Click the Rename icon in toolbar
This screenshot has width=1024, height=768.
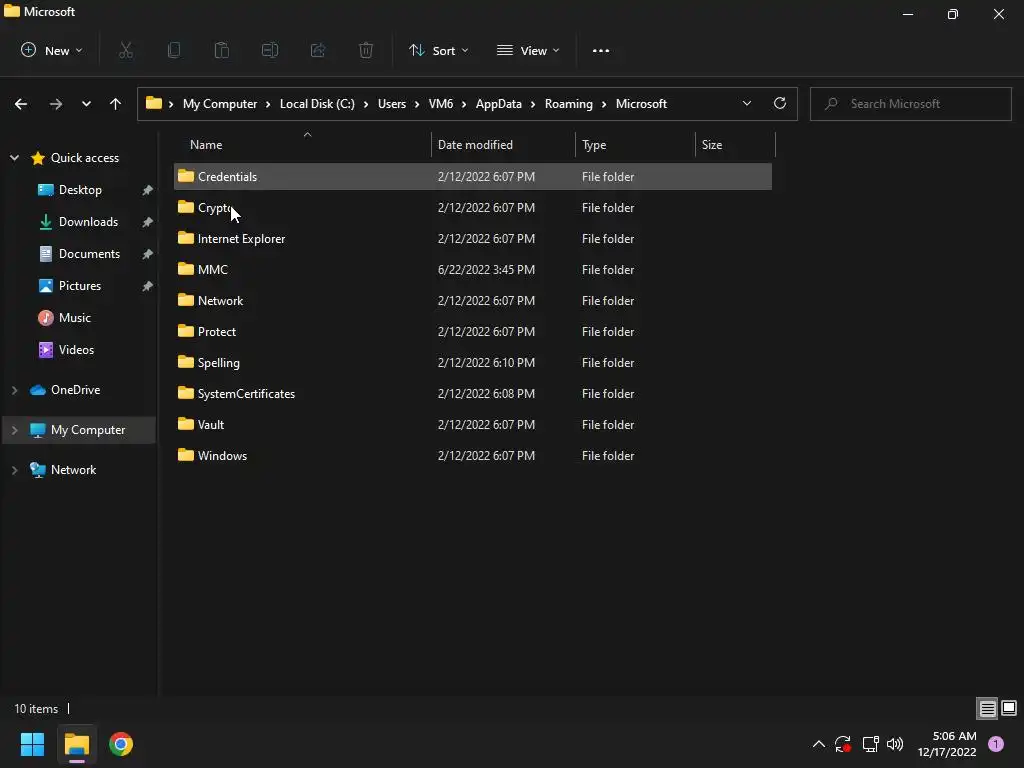[x=270, y=50]
